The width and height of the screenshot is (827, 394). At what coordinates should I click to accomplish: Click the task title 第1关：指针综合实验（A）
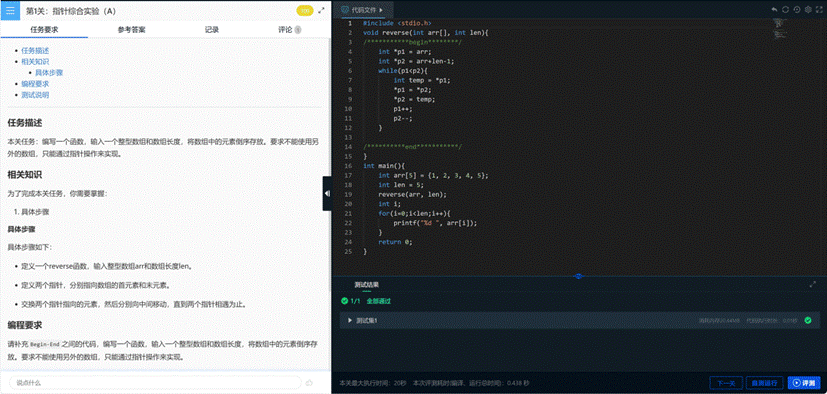tap(71, 11)
